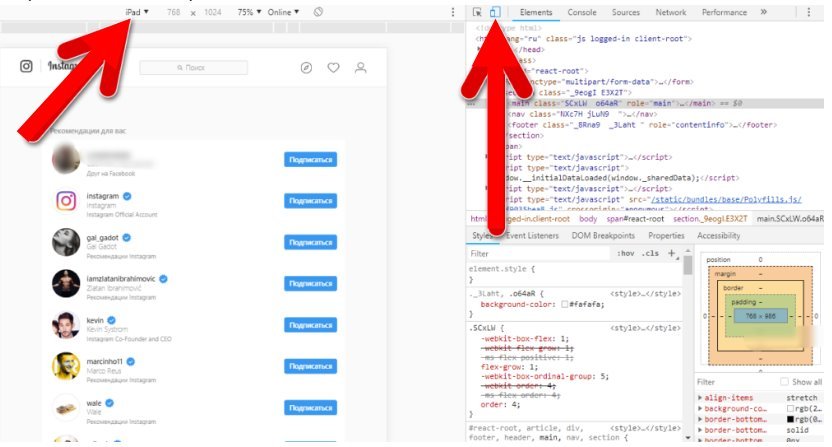Viewport: 832px width, 447px height.
Task: Switch to the Sources tab
Action: pos(626,12)
